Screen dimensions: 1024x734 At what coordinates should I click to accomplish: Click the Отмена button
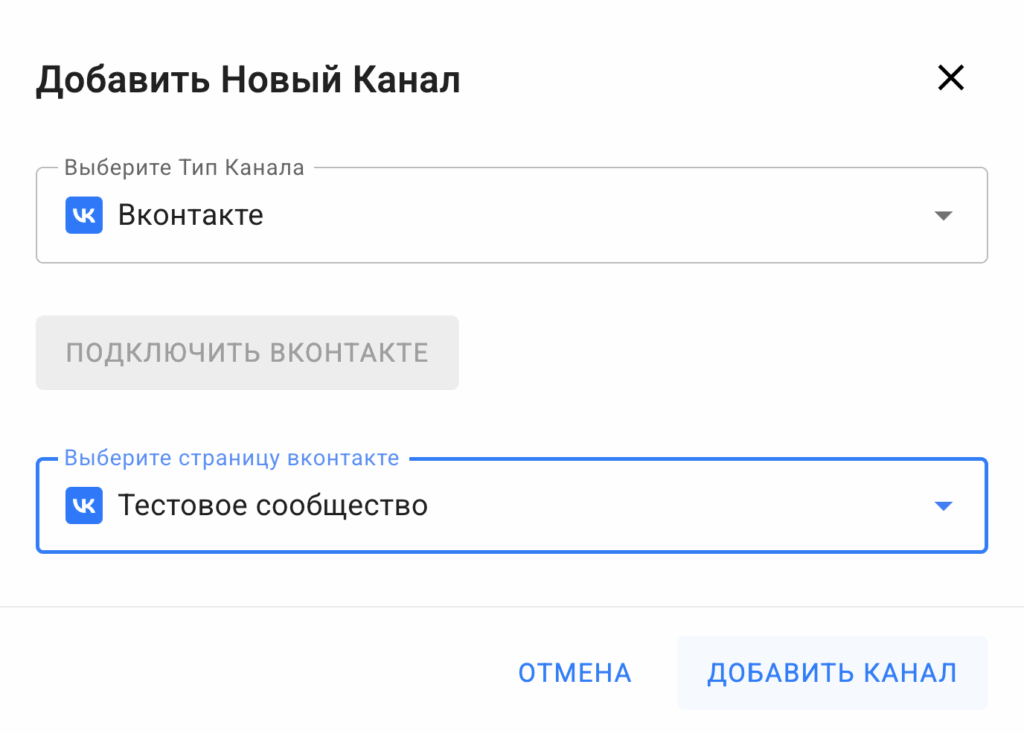pos(574,673)
